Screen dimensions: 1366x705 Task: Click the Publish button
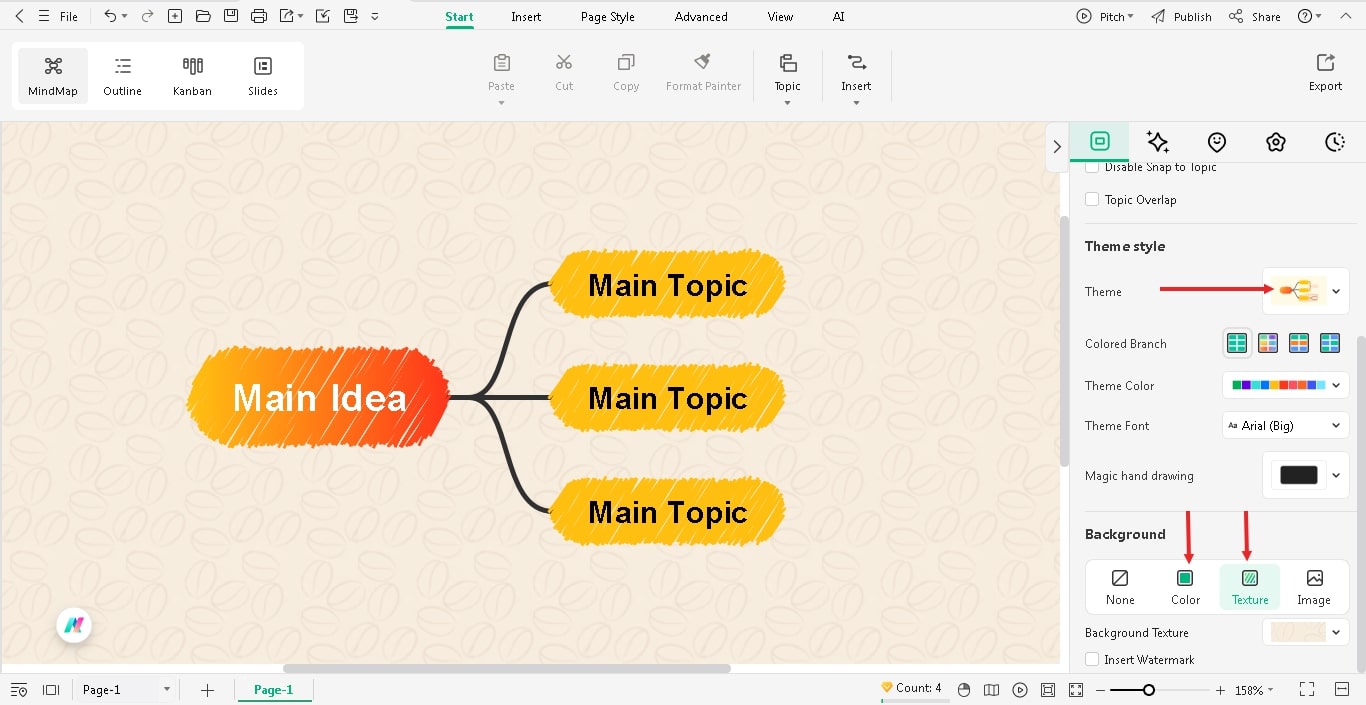pyautogui.click(x=1181, y=16)
